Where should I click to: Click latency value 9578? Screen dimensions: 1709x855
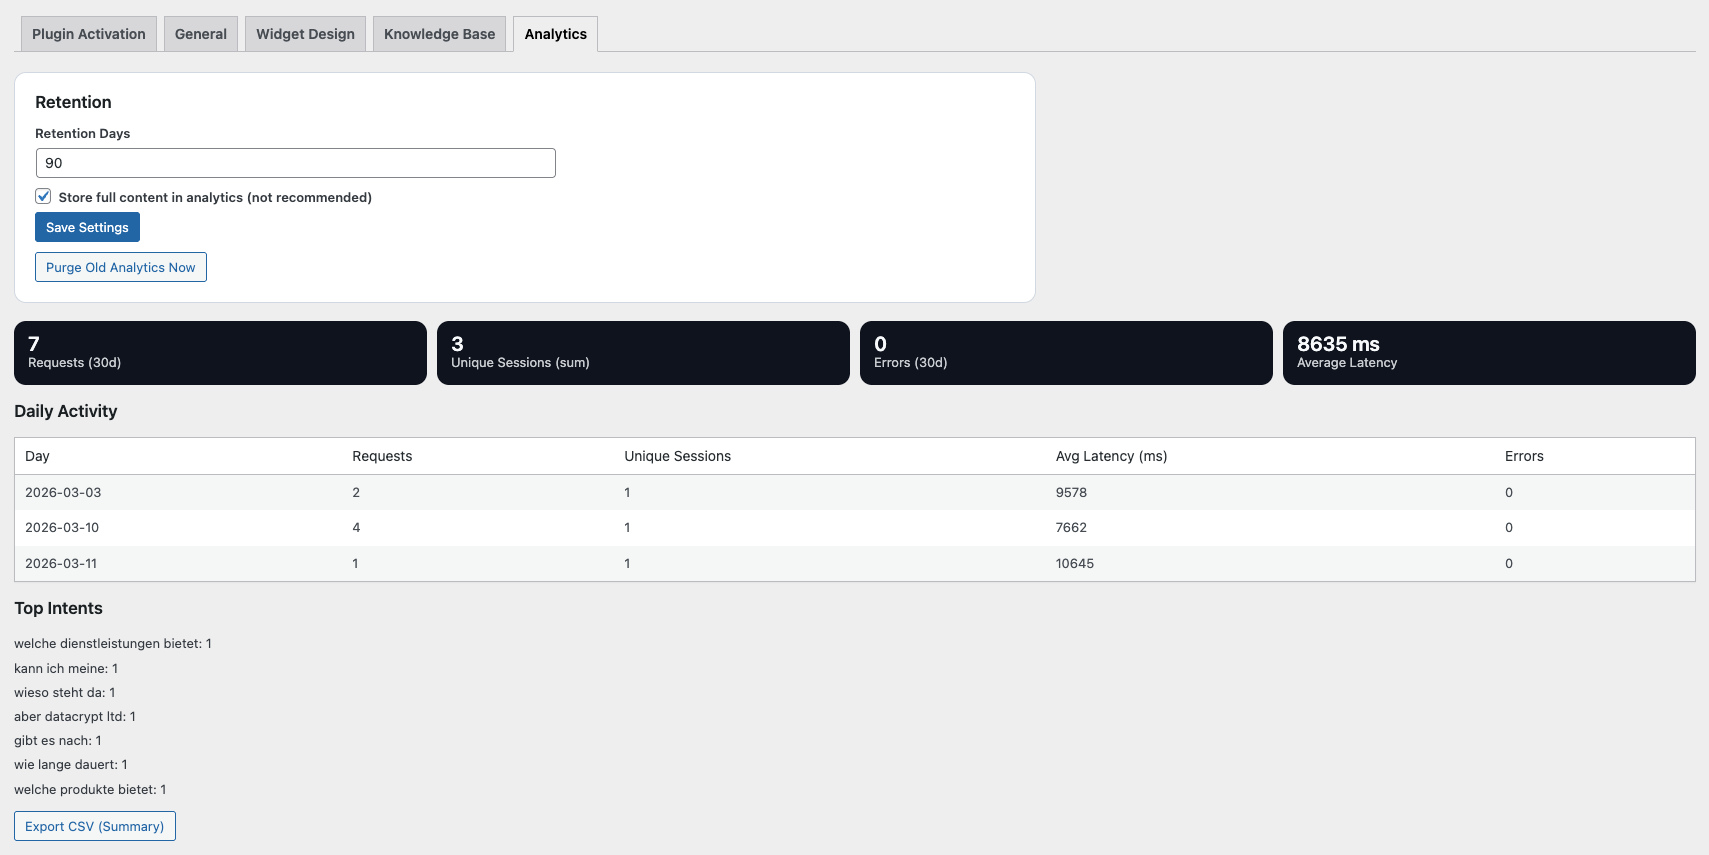coord(1071,492)
